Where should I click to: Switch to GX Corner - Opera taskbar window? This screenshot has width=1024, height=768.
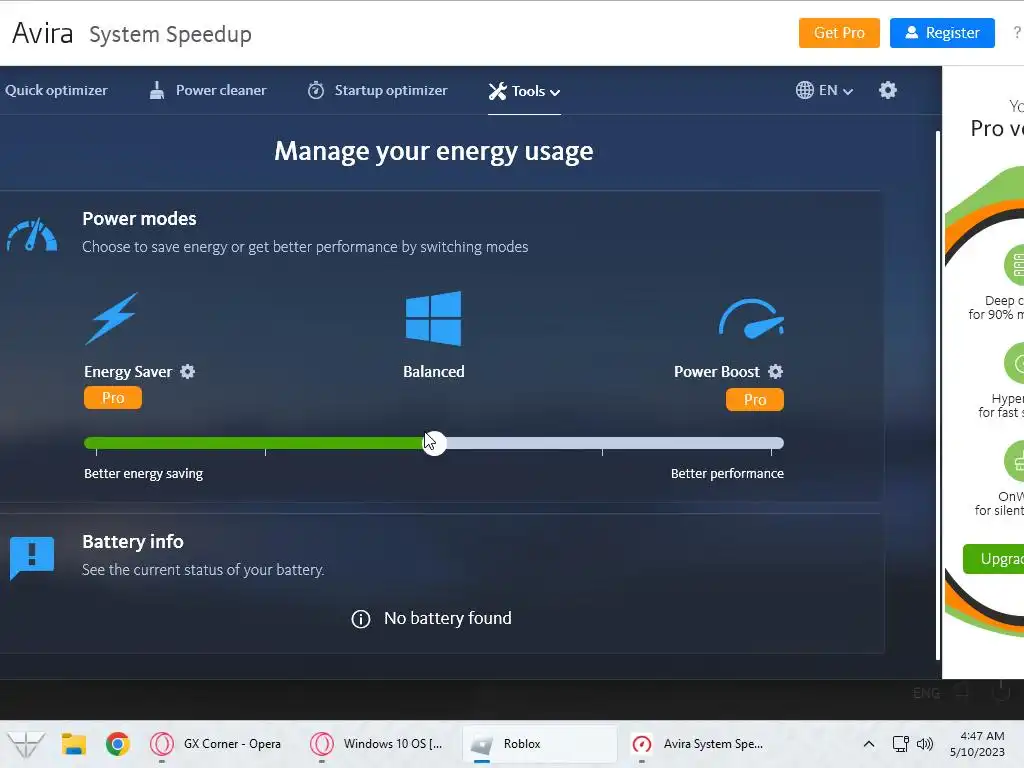coord(216,744)
